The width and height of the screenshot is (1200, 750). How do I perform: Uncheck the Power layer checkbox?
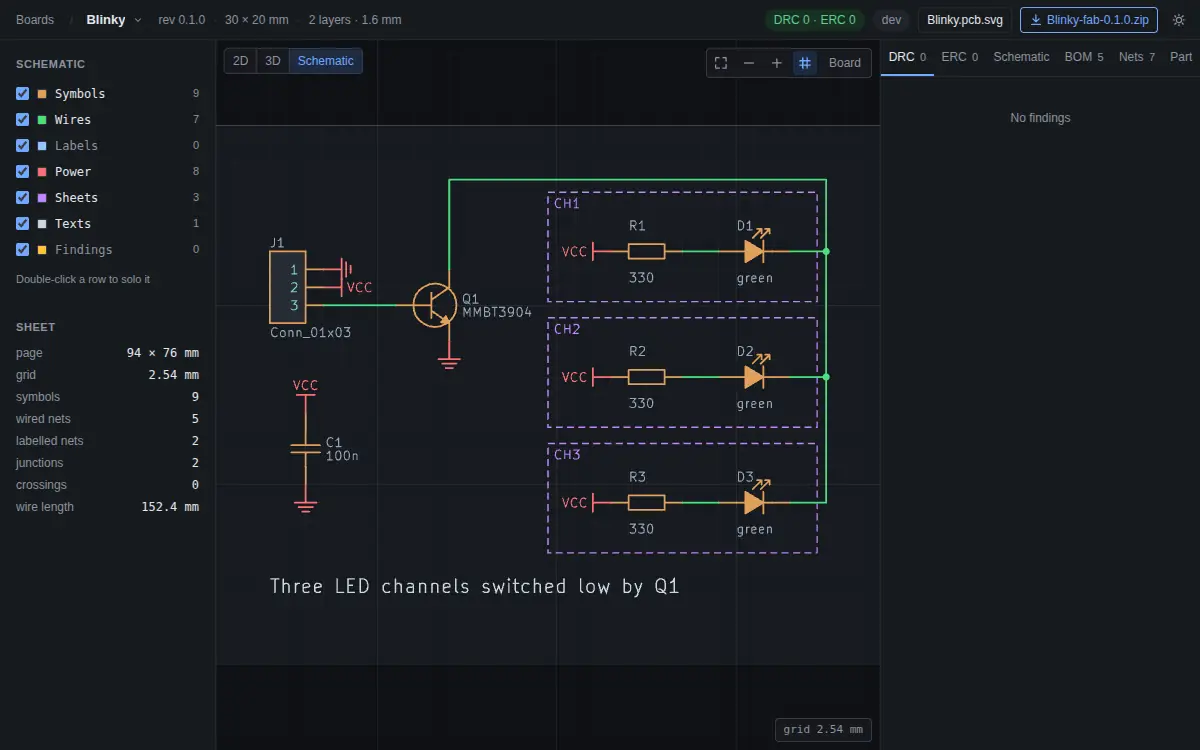pyautogui.click(x=22, y=171)
